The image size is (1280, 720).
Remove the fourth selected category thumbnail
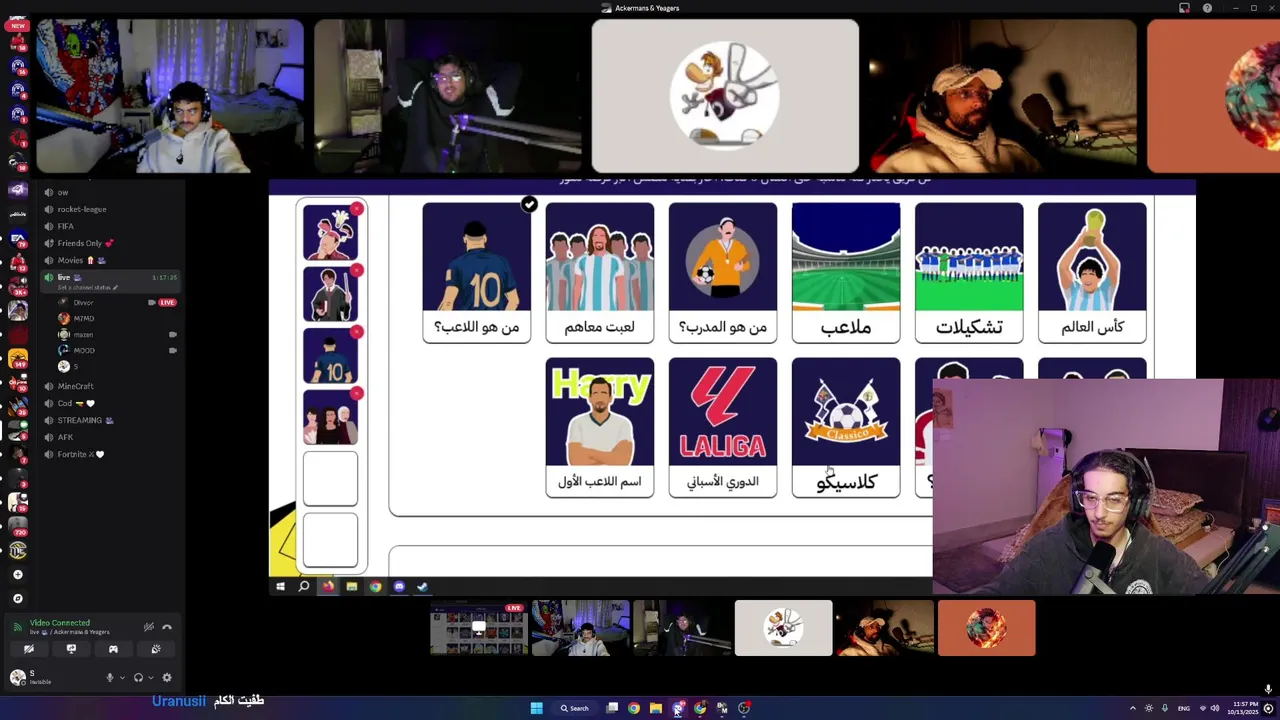pos(357,394)
